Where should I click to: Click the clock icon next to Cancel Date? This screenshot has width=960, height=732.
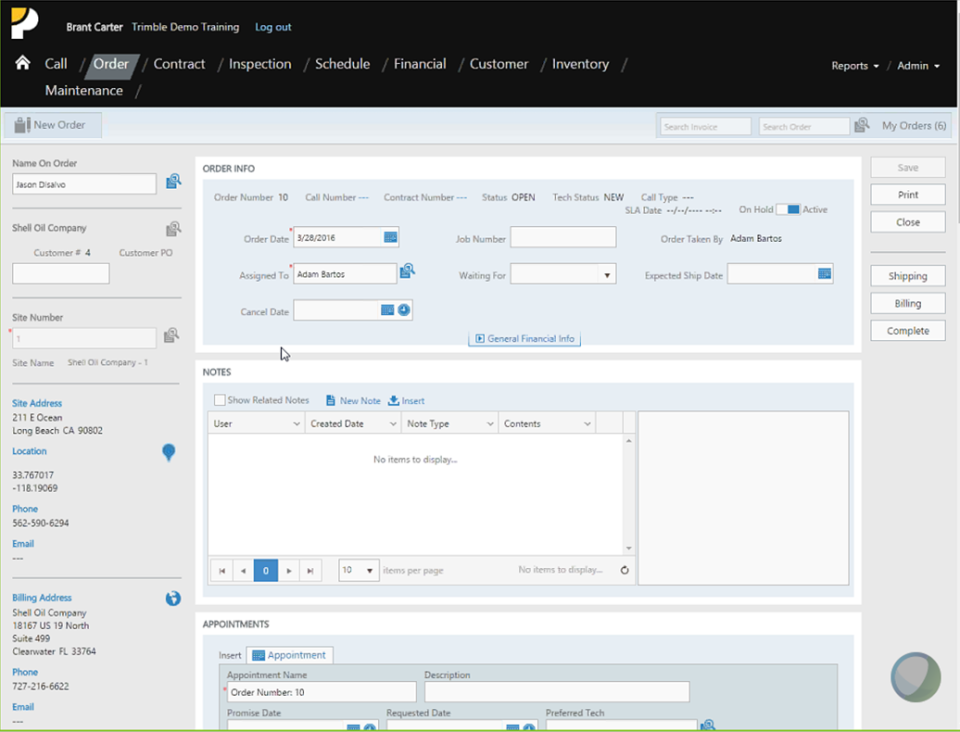[403, 310]
